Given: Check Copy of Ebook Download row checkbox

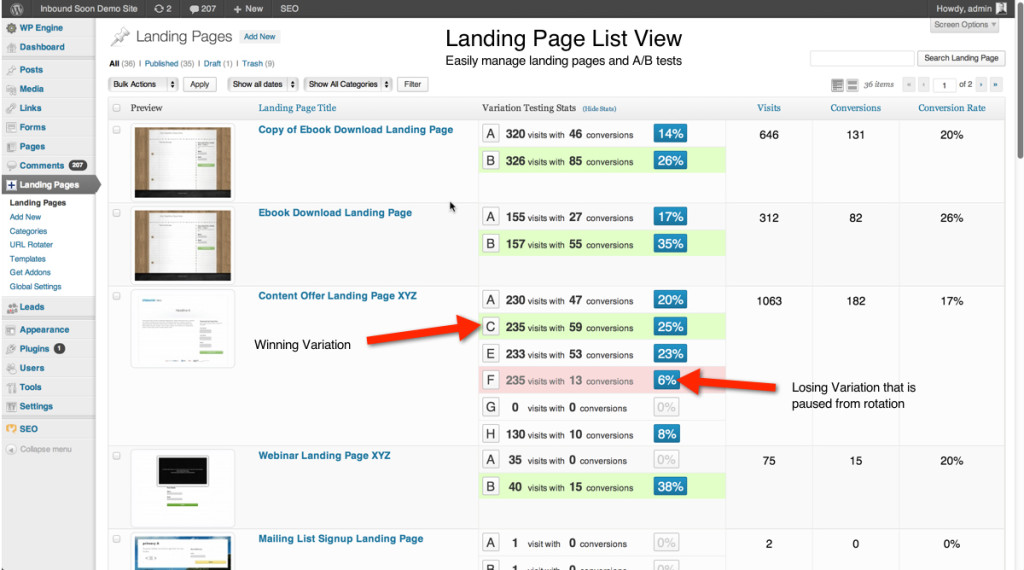Looking at the screenshot, I should (x=117, y=130).
